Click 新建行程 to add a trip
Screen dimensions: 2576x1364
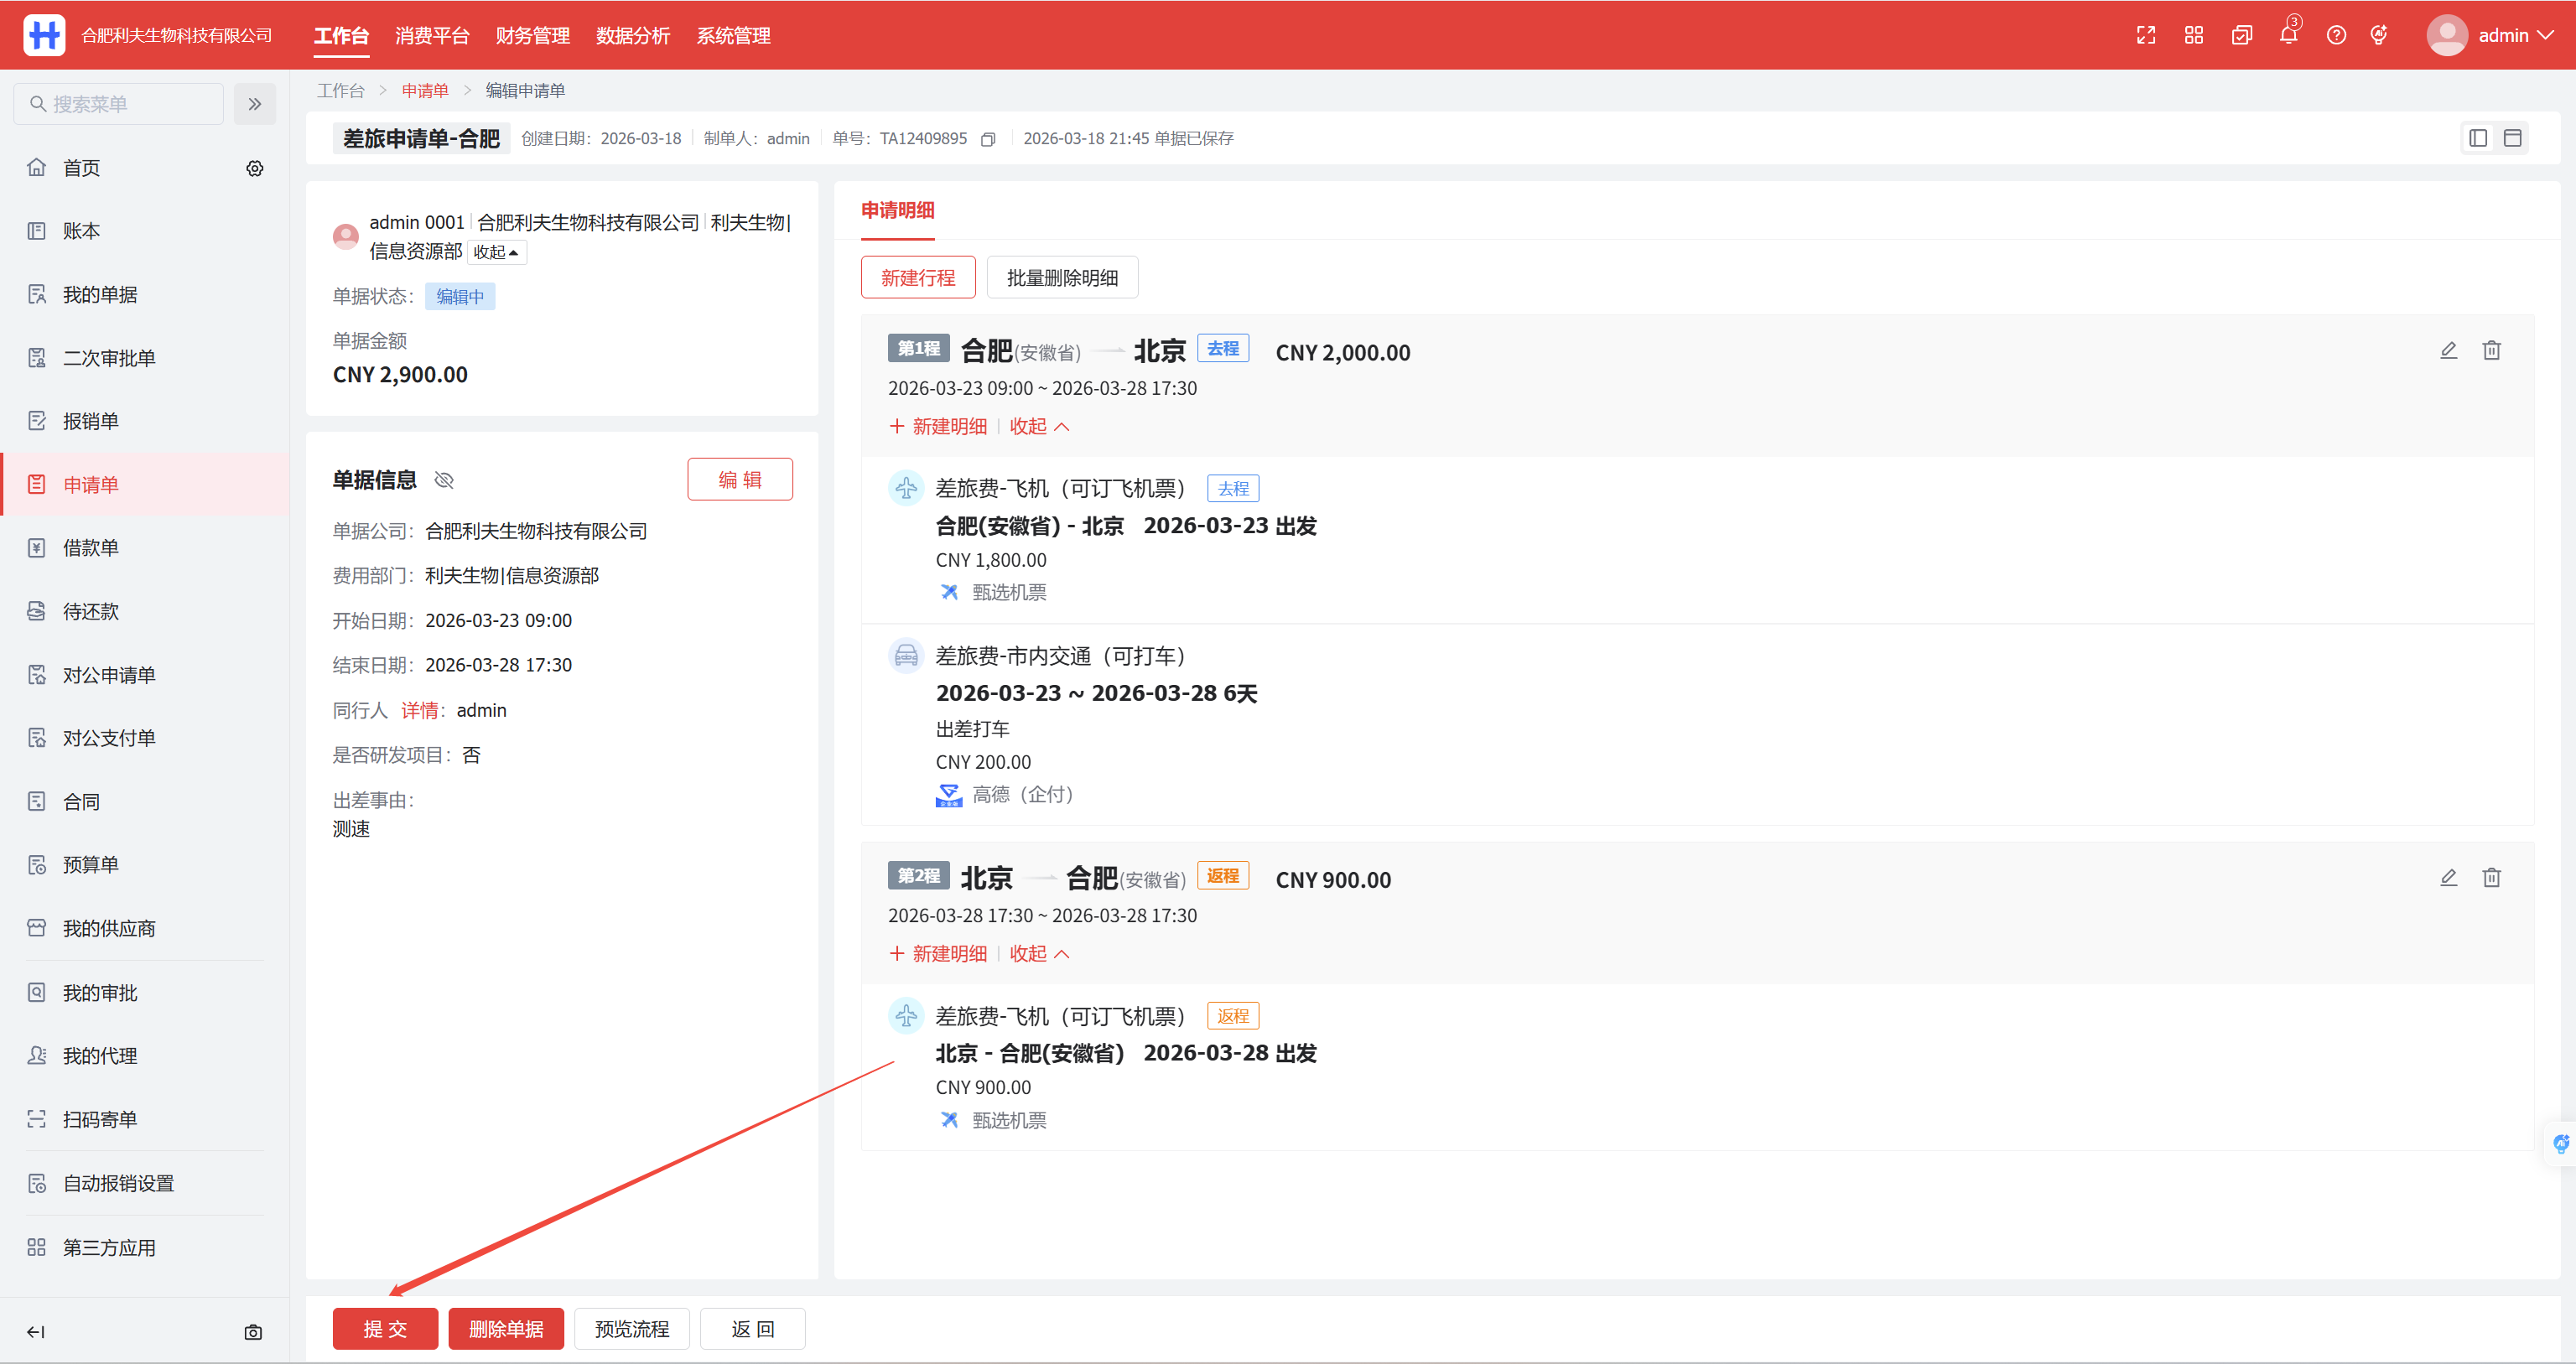pyautogui.click(x=917, y=277)
